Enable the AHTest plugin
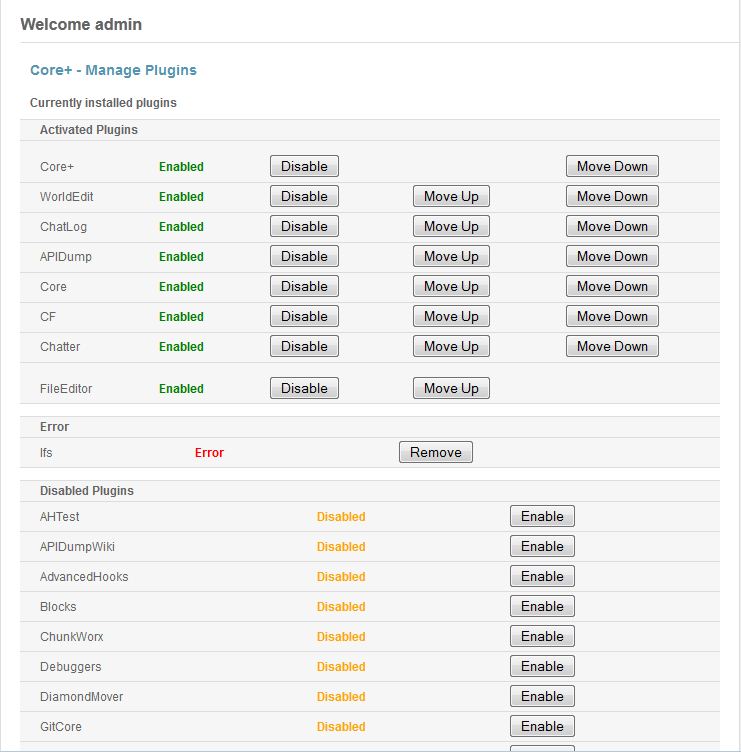 coord(542,516)
